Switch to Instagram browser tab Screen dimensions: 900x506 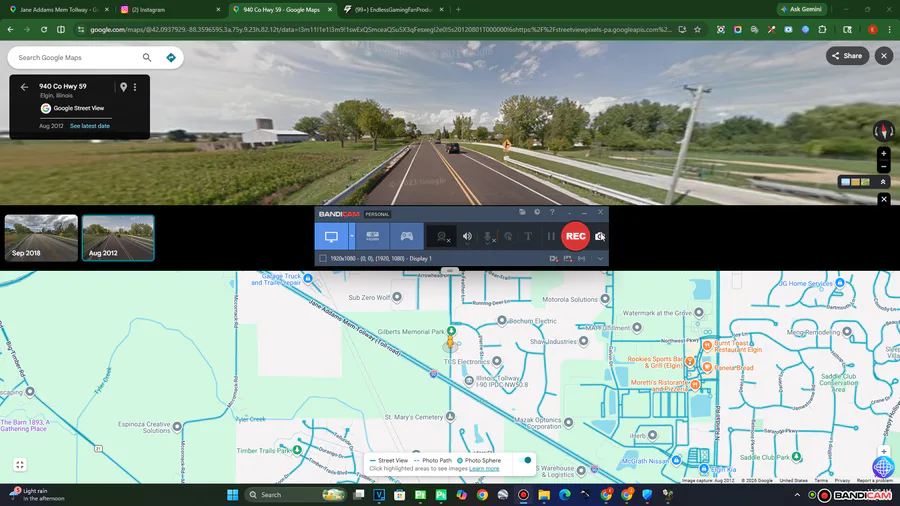coord(170,10)
